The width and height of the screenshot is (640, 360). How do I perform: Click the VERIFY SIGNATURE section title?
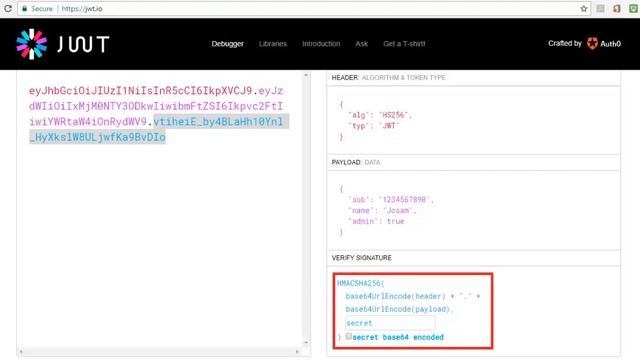click(362, 258)
